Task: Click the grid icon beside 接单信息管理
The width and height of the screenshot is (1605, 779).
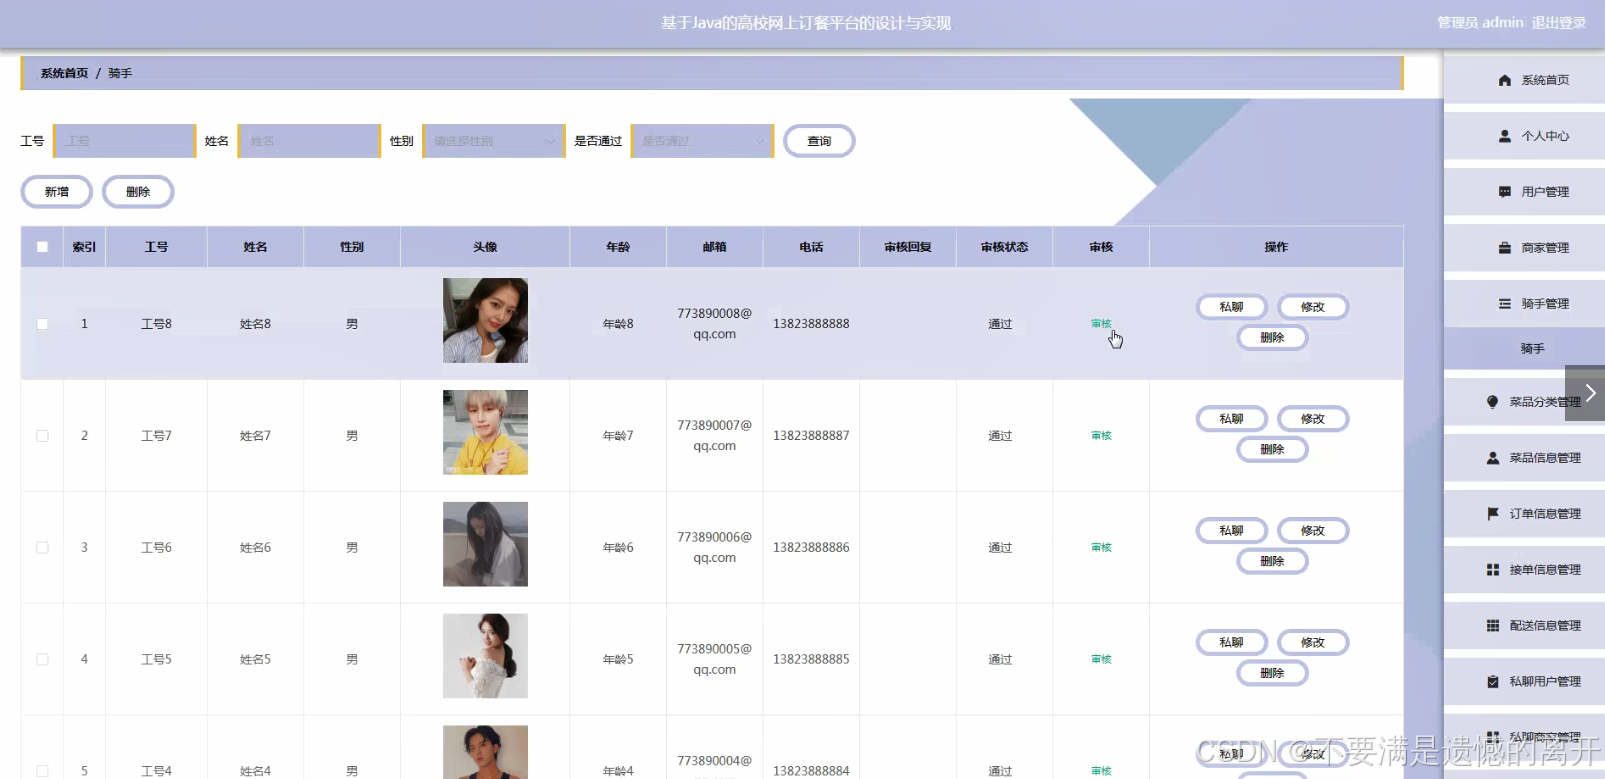Action: pyautogui.click(x=1492, y=570)
